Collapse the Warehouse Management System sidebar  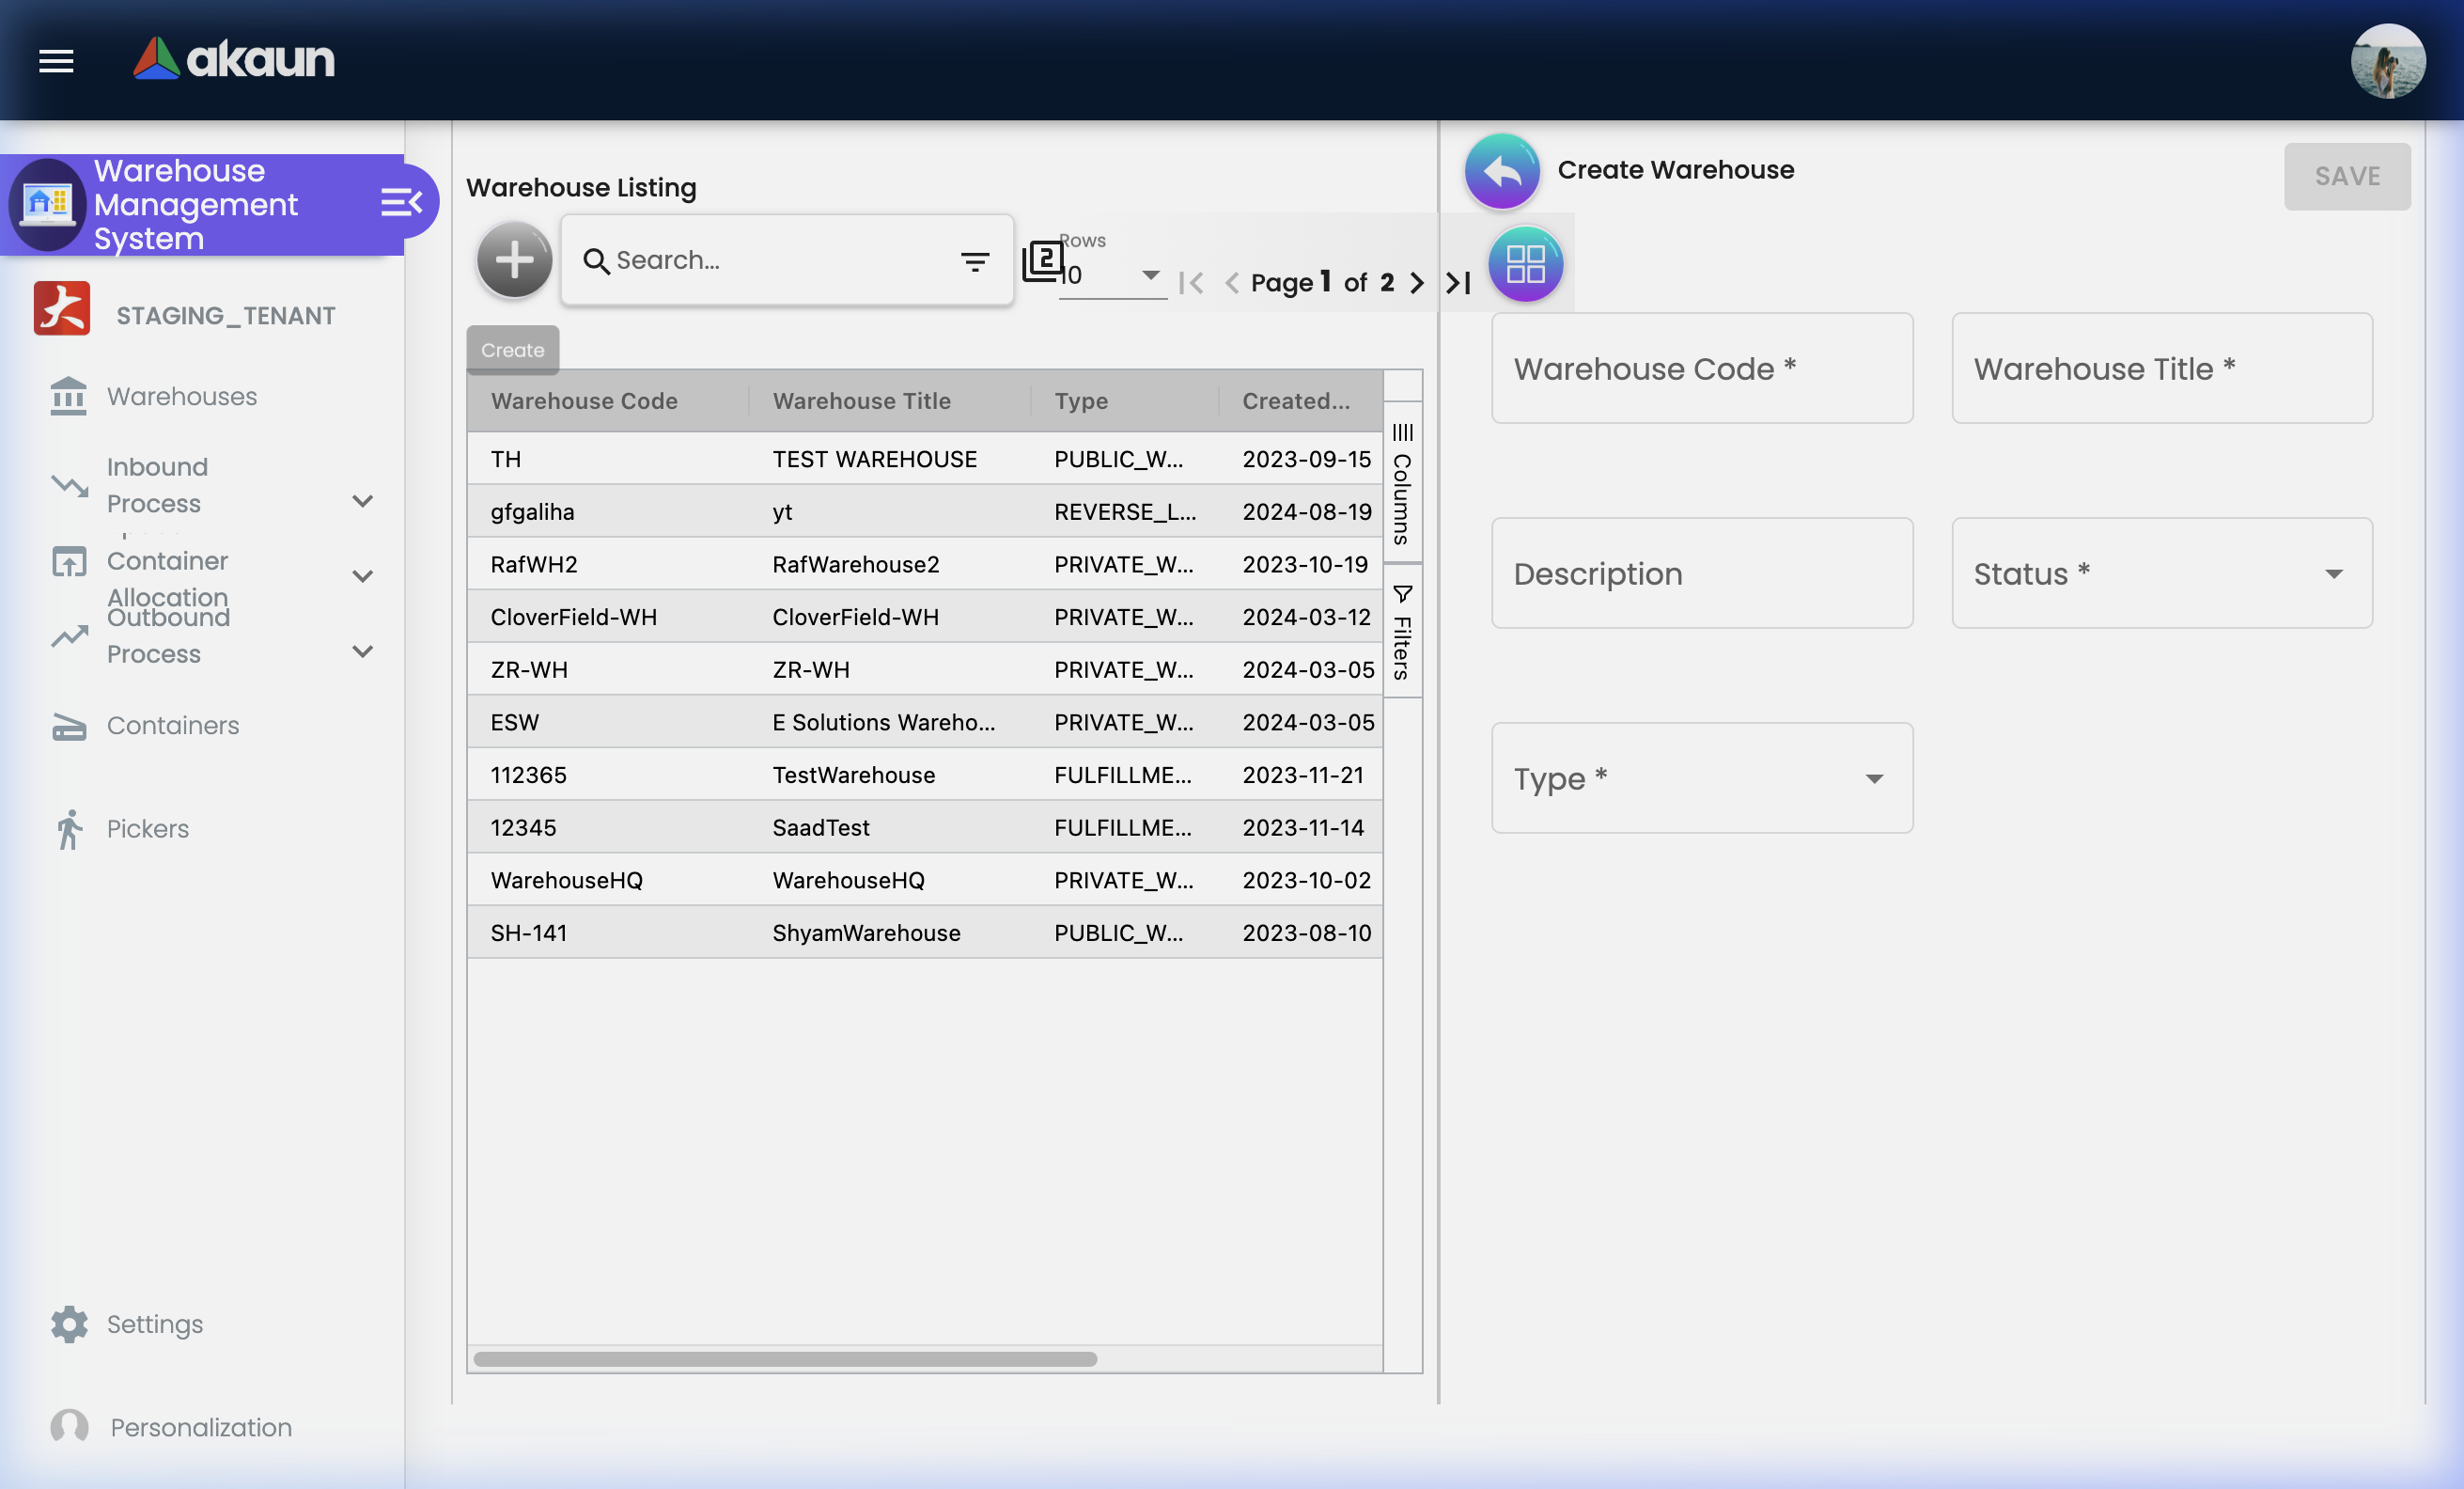(402, 203)
